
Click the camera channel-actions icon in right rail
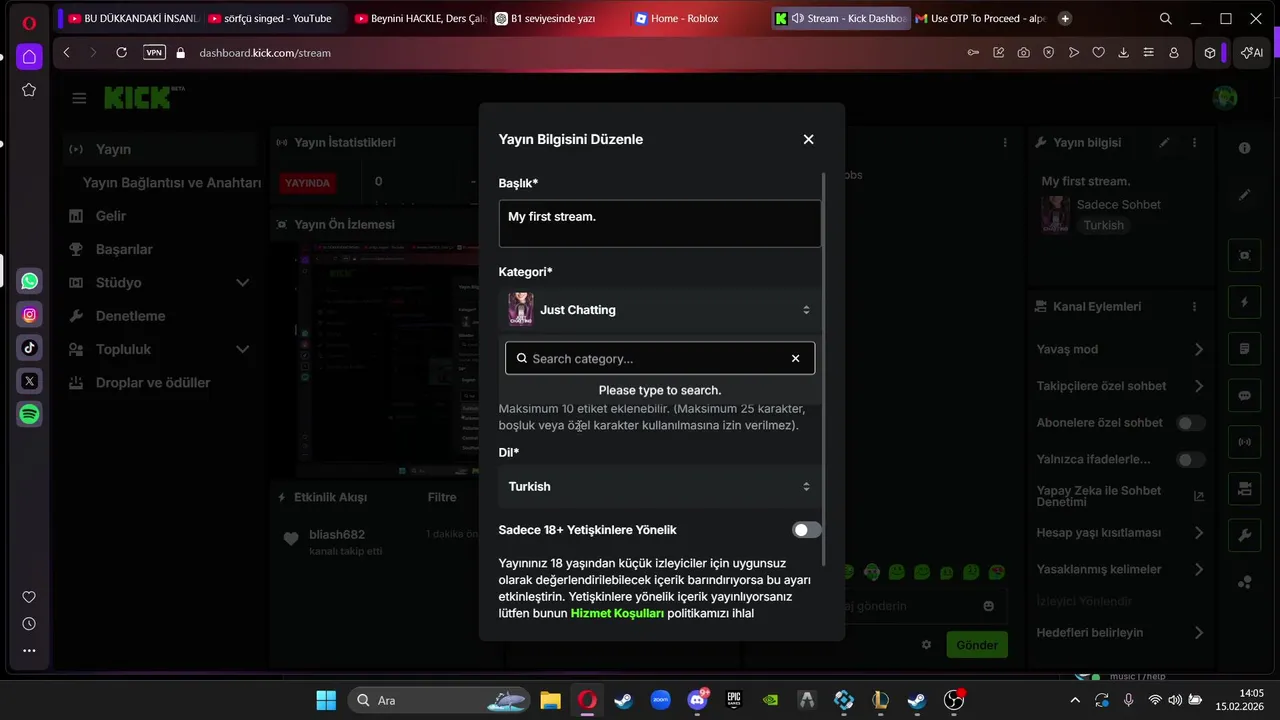click(1244, 488)
